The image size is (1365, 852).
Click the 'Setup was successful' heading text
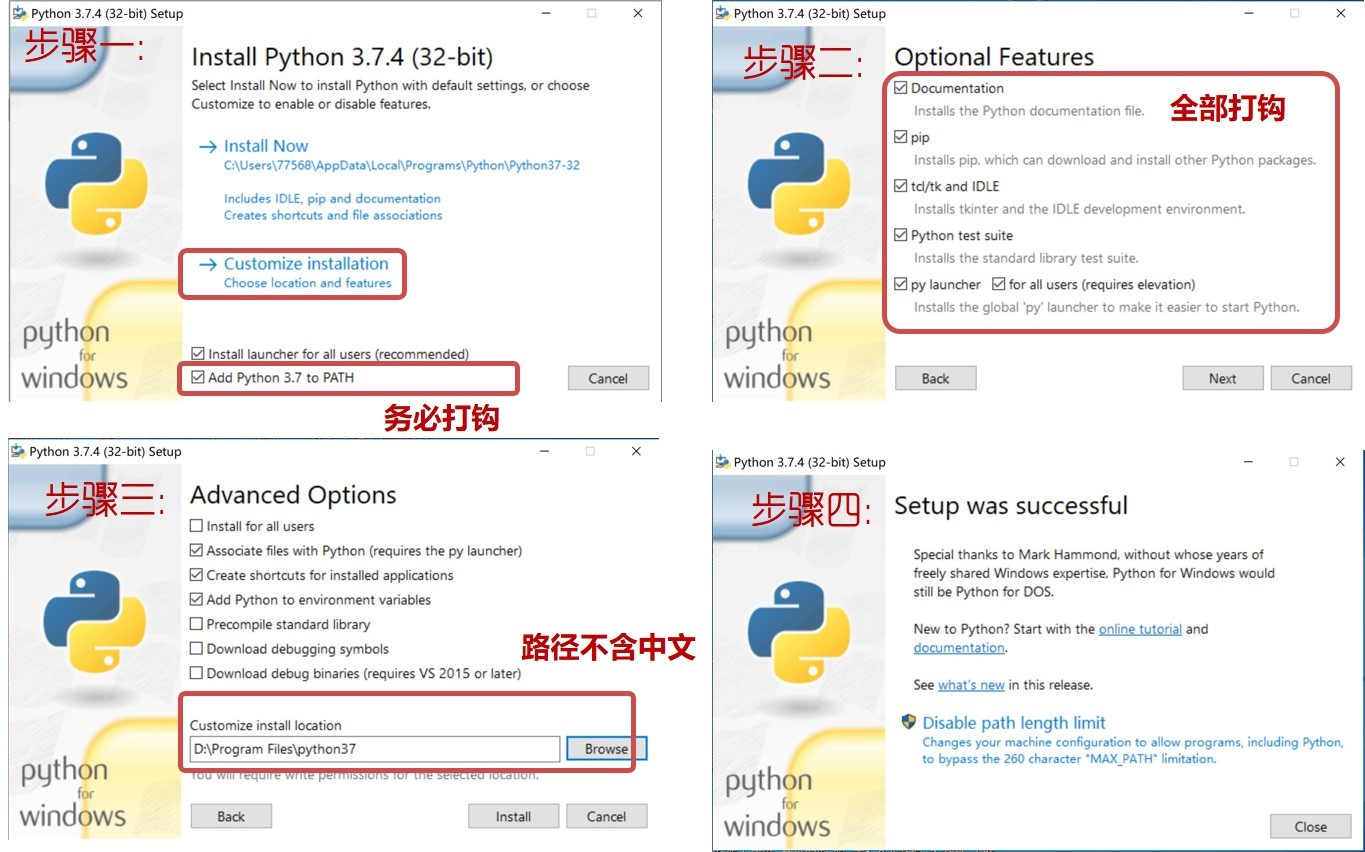(x=1011, y=505)
